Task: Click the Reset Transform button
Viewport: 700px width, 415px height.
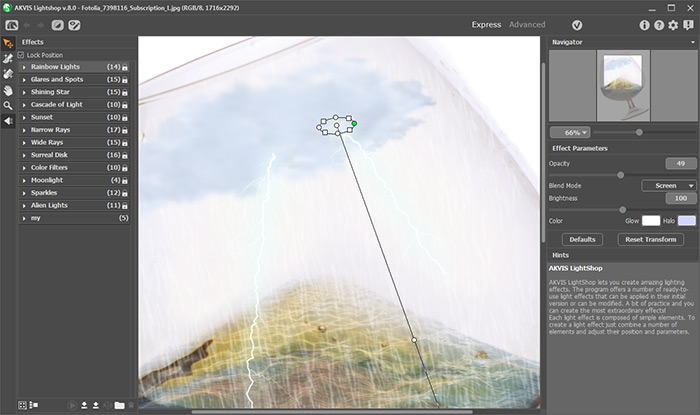Action: coord(650,239)
